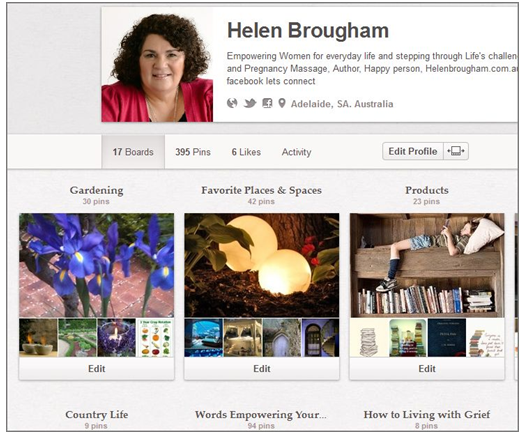
Task: Click the Edit Profile button
Action: pyautogui.click(x=413, y=151)
